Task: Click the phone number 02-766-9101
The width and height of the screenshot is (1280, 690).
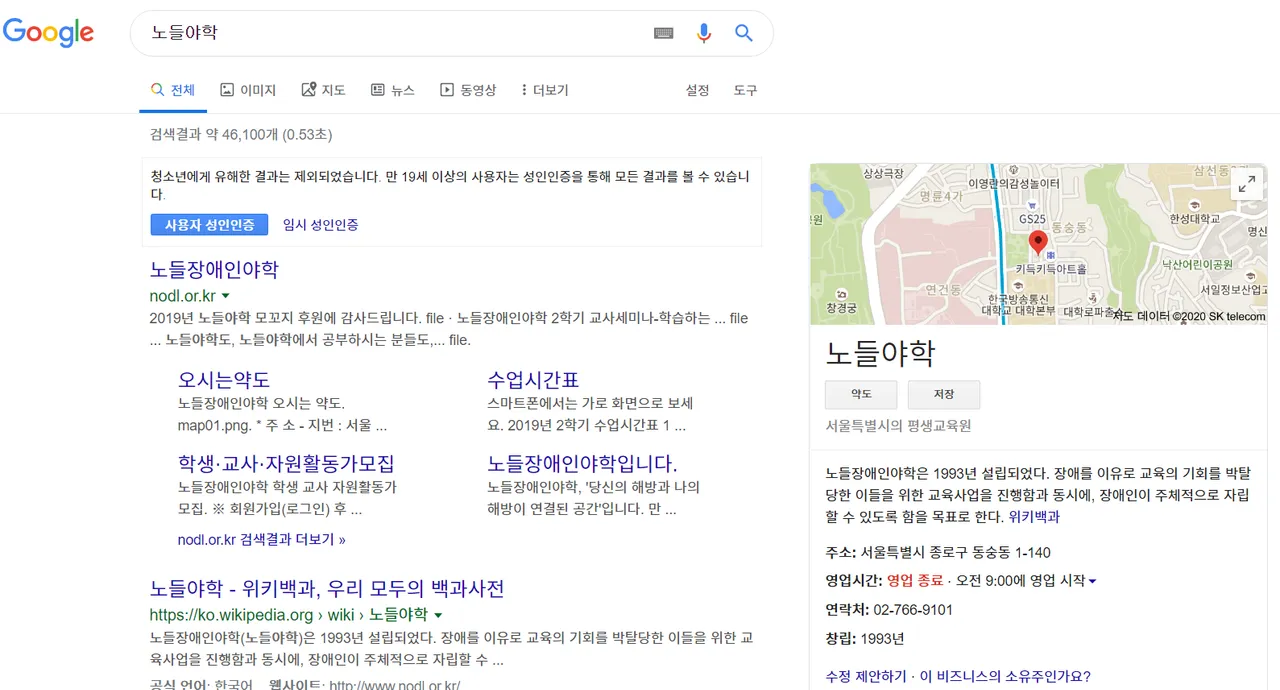Action: pos(913,610)
